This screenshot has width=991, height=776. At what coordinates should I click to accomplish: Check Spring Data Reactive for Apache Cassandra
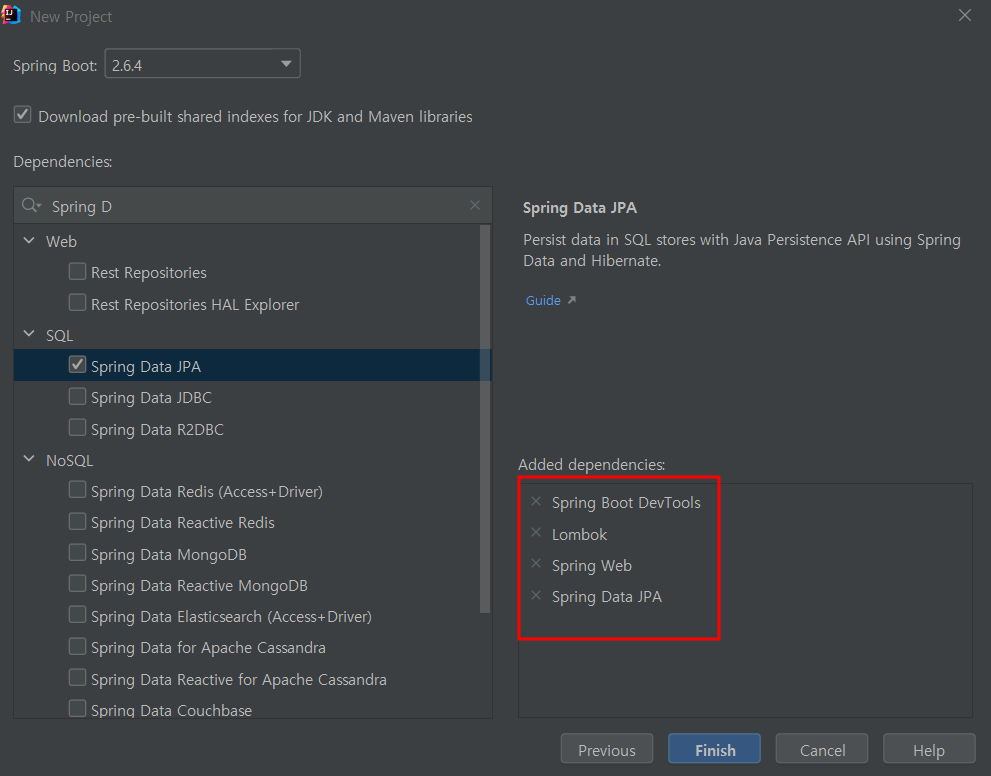click(77, 678)
